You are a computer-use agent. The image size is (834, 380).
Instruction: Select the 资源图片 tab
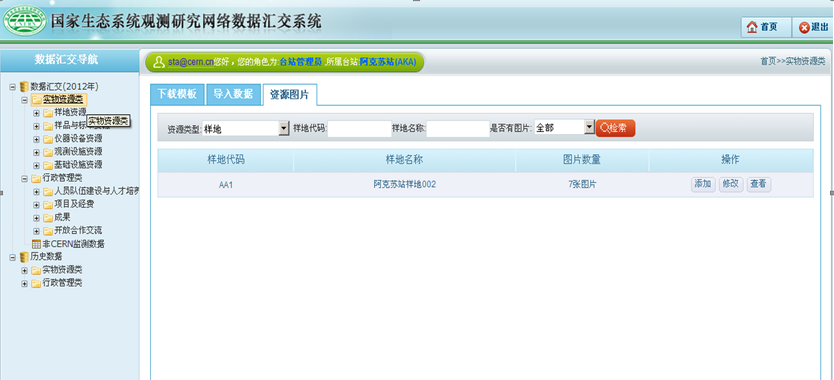tap(290, 95)
